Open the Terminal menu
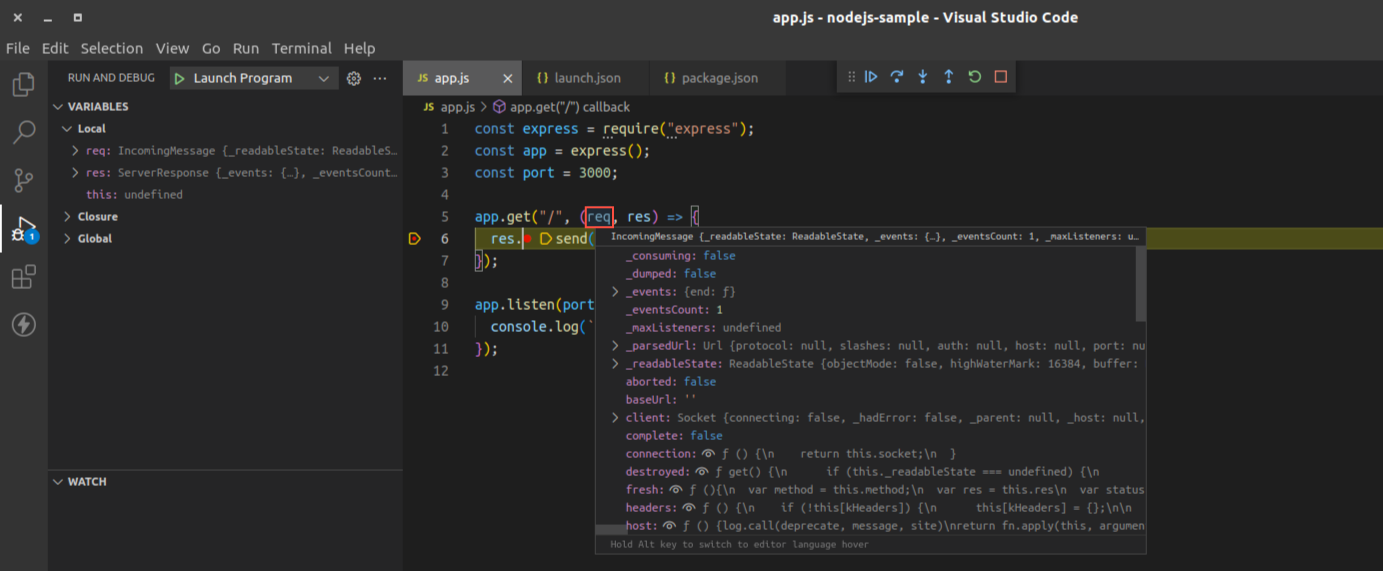Image resolution: width=1383 pixels, height=571 pixels. click(x=301, y=48)
